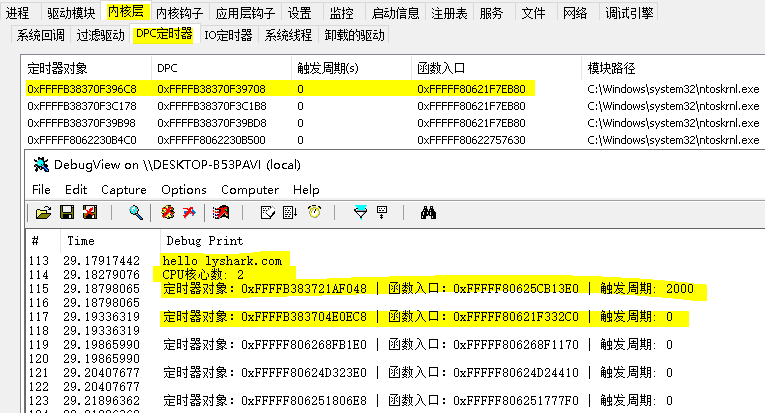
Task: Open the Edit menu in DebugView
Action: click(76, 190)
